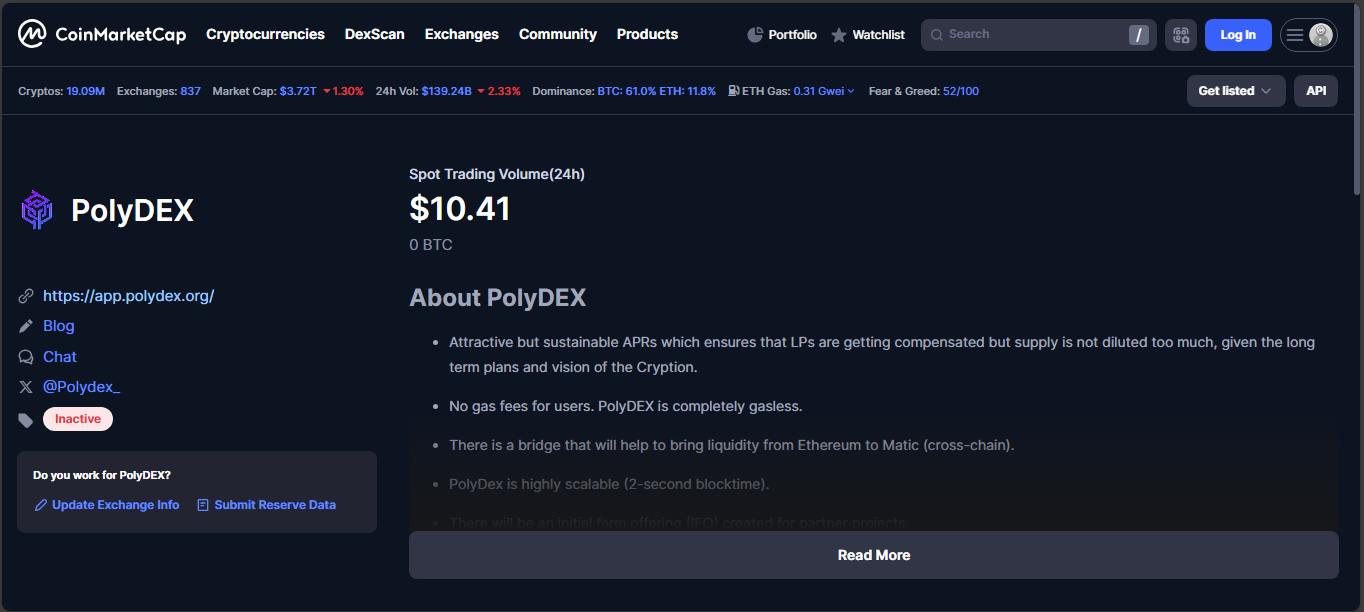
Task: Click the About PolyDEX heading
Action: [x=498, y=298]
